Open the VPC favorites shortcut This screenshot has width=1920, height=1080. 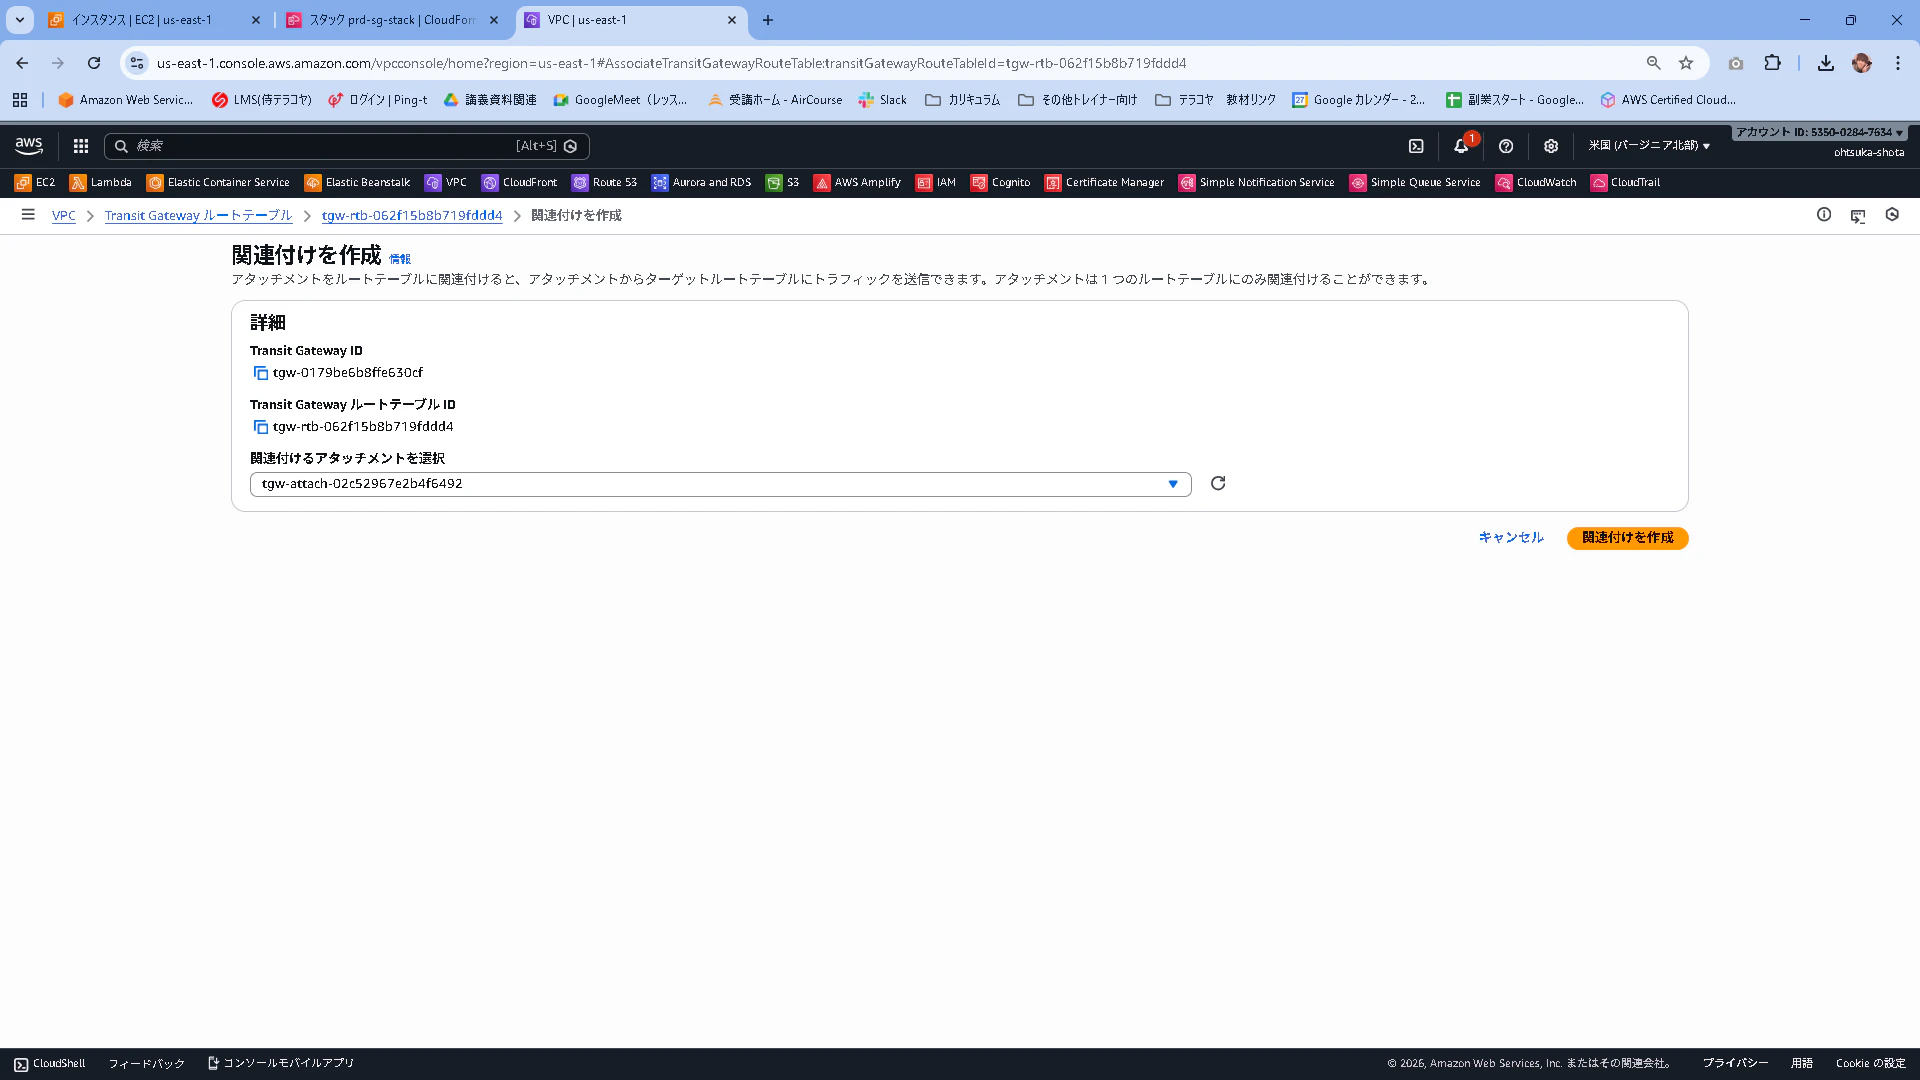pos(446,183)
